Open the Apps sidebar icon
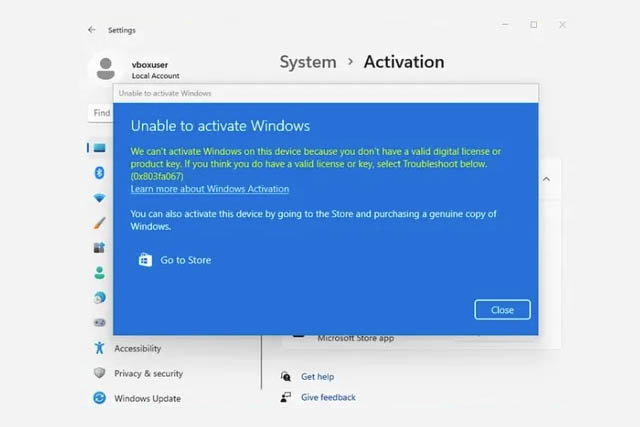This screenshot has width=640, height=427. click(99, 247)
